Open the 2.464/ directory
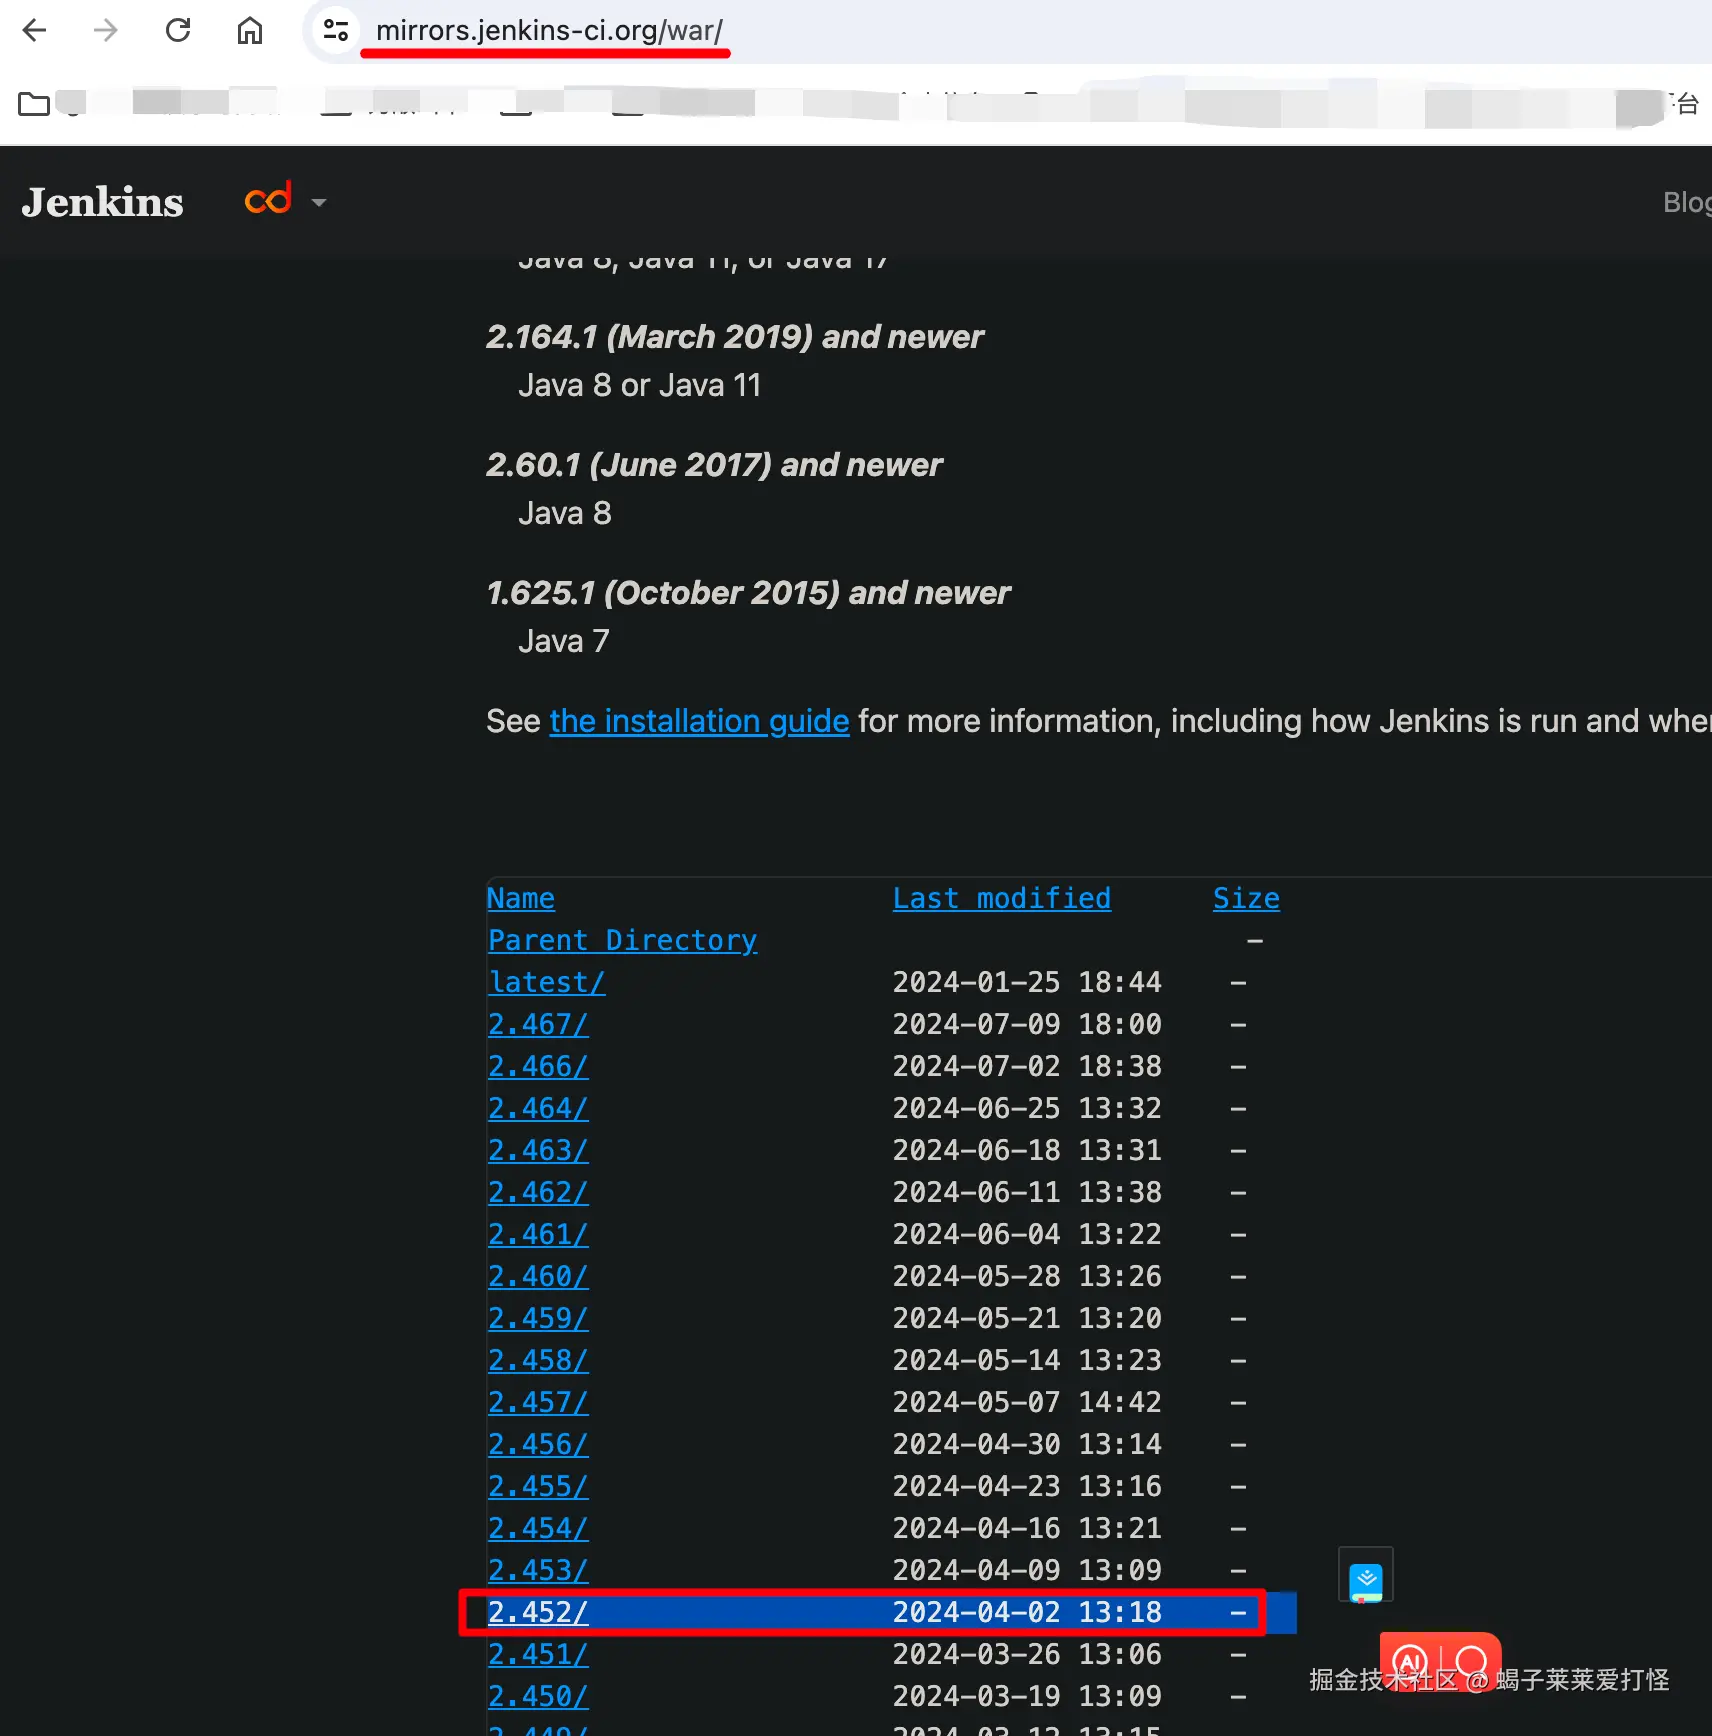Screen dimensions: 1712x1736 click(x=538, y=1108)
